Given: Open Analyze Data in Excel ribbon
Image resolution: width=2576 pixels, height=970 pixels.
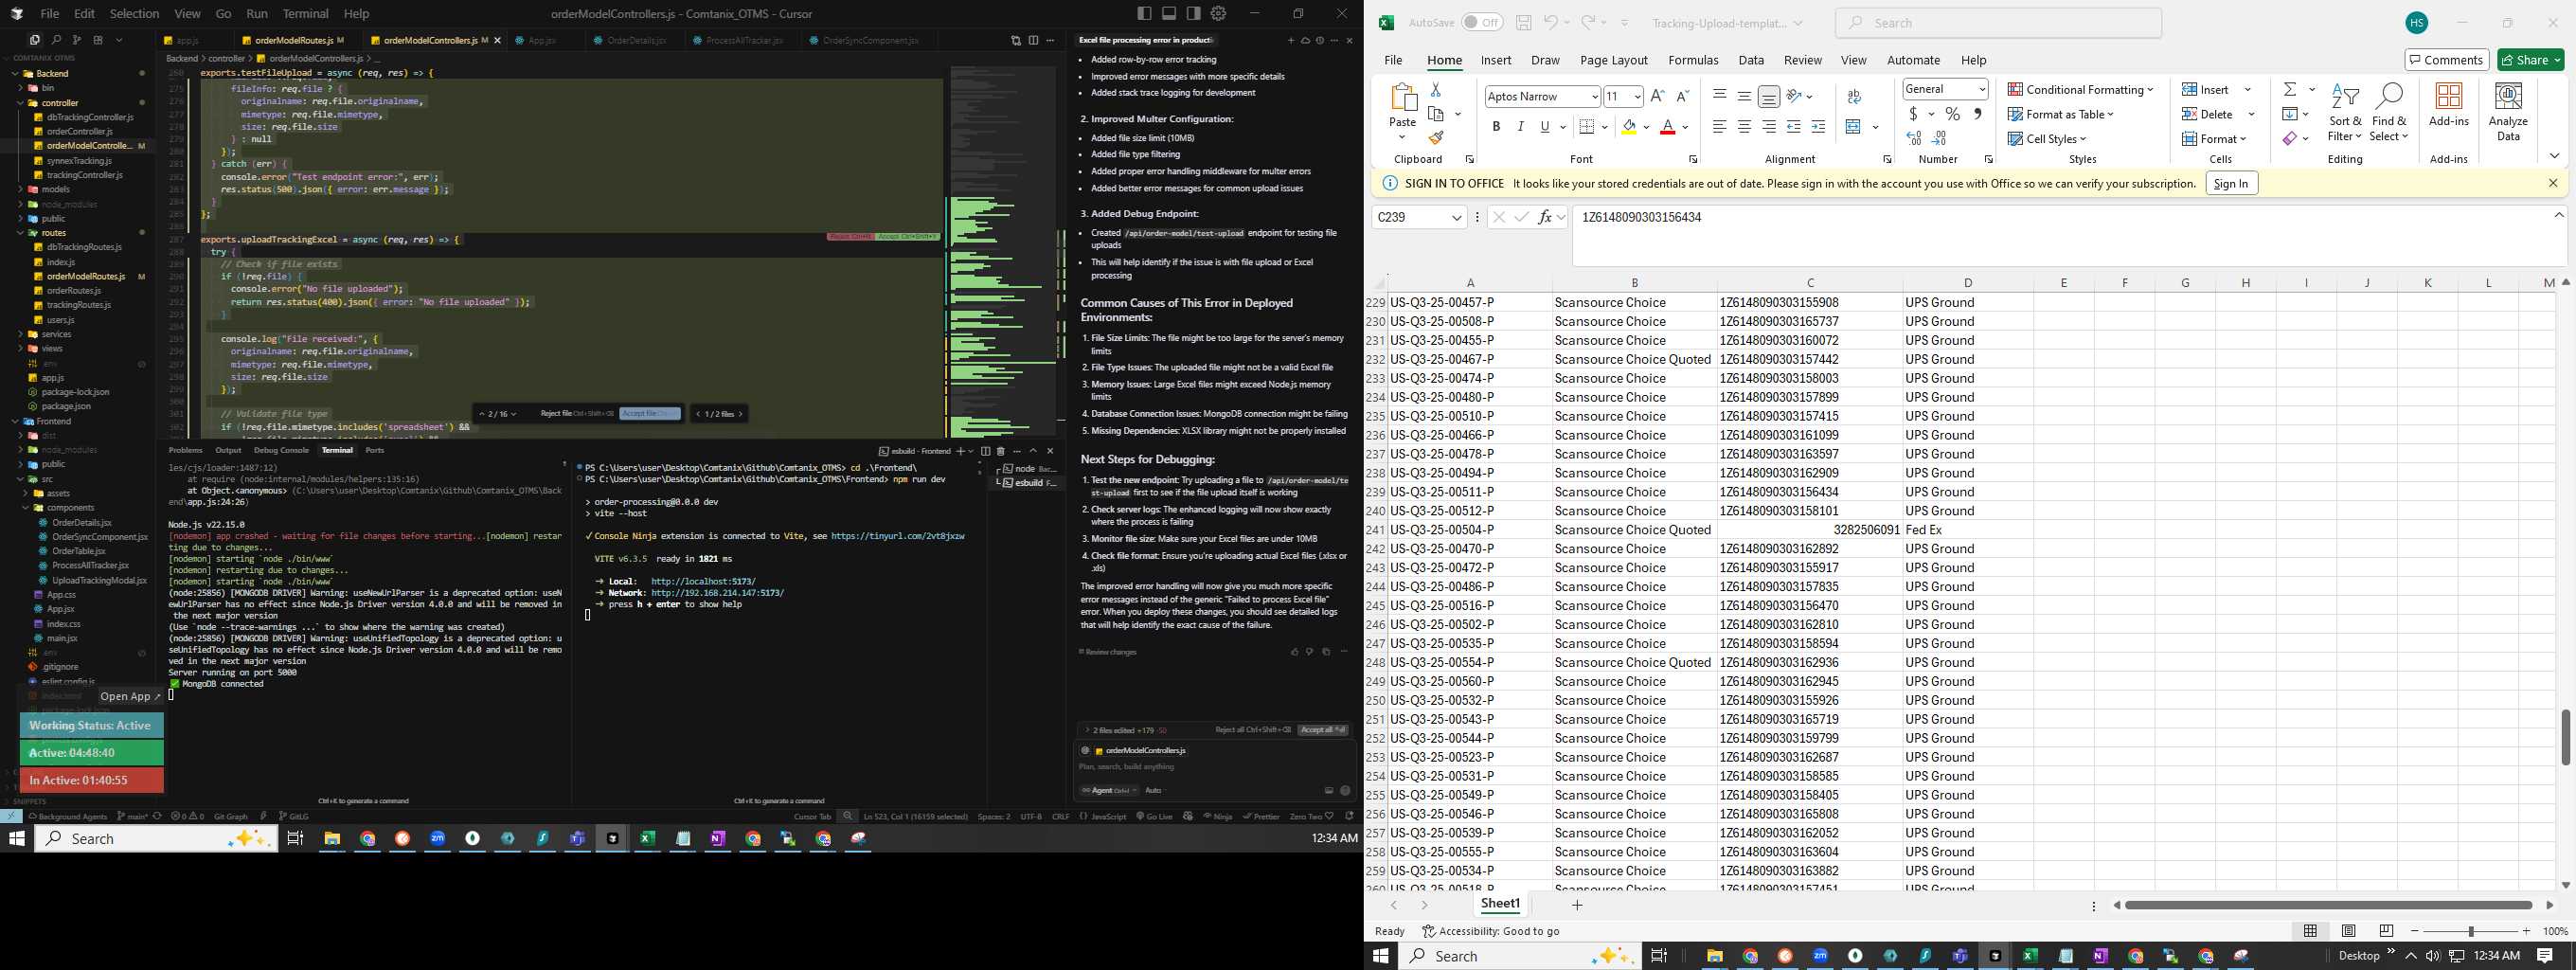Looking at the screenshot, I should click(x=2508, y=112).
